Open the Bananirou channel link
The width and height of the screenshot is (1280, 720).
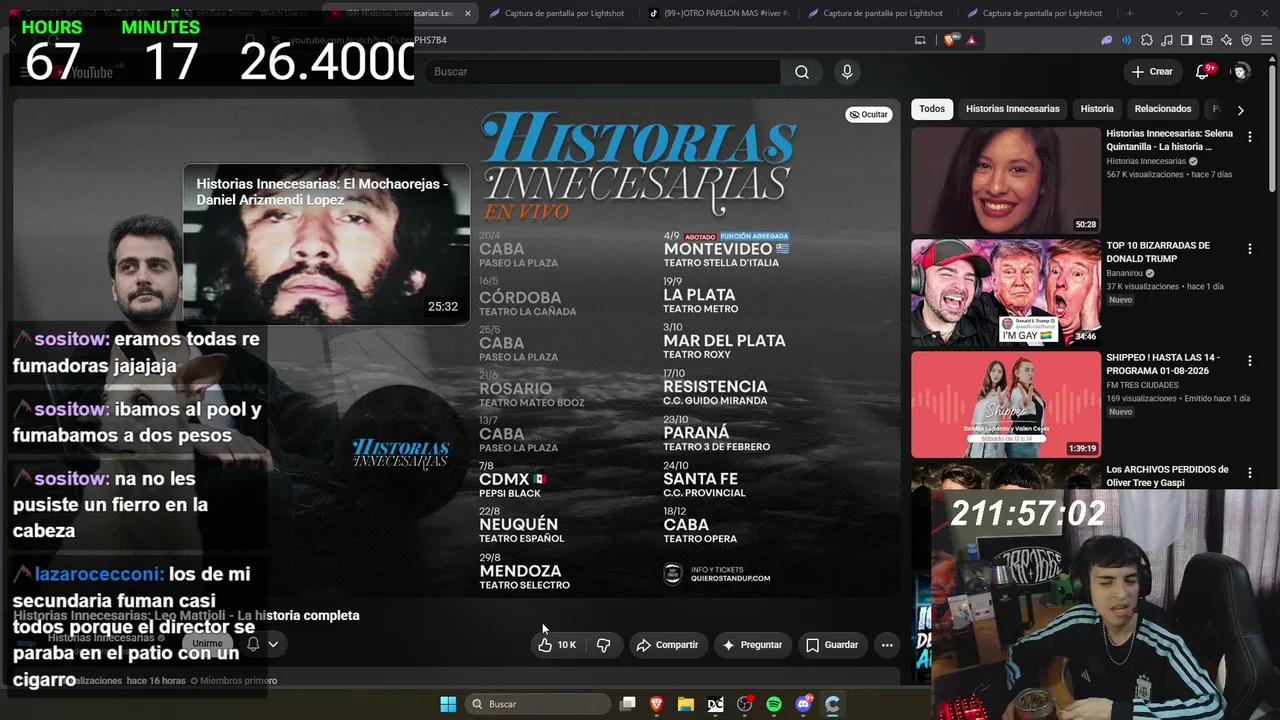1125,273
